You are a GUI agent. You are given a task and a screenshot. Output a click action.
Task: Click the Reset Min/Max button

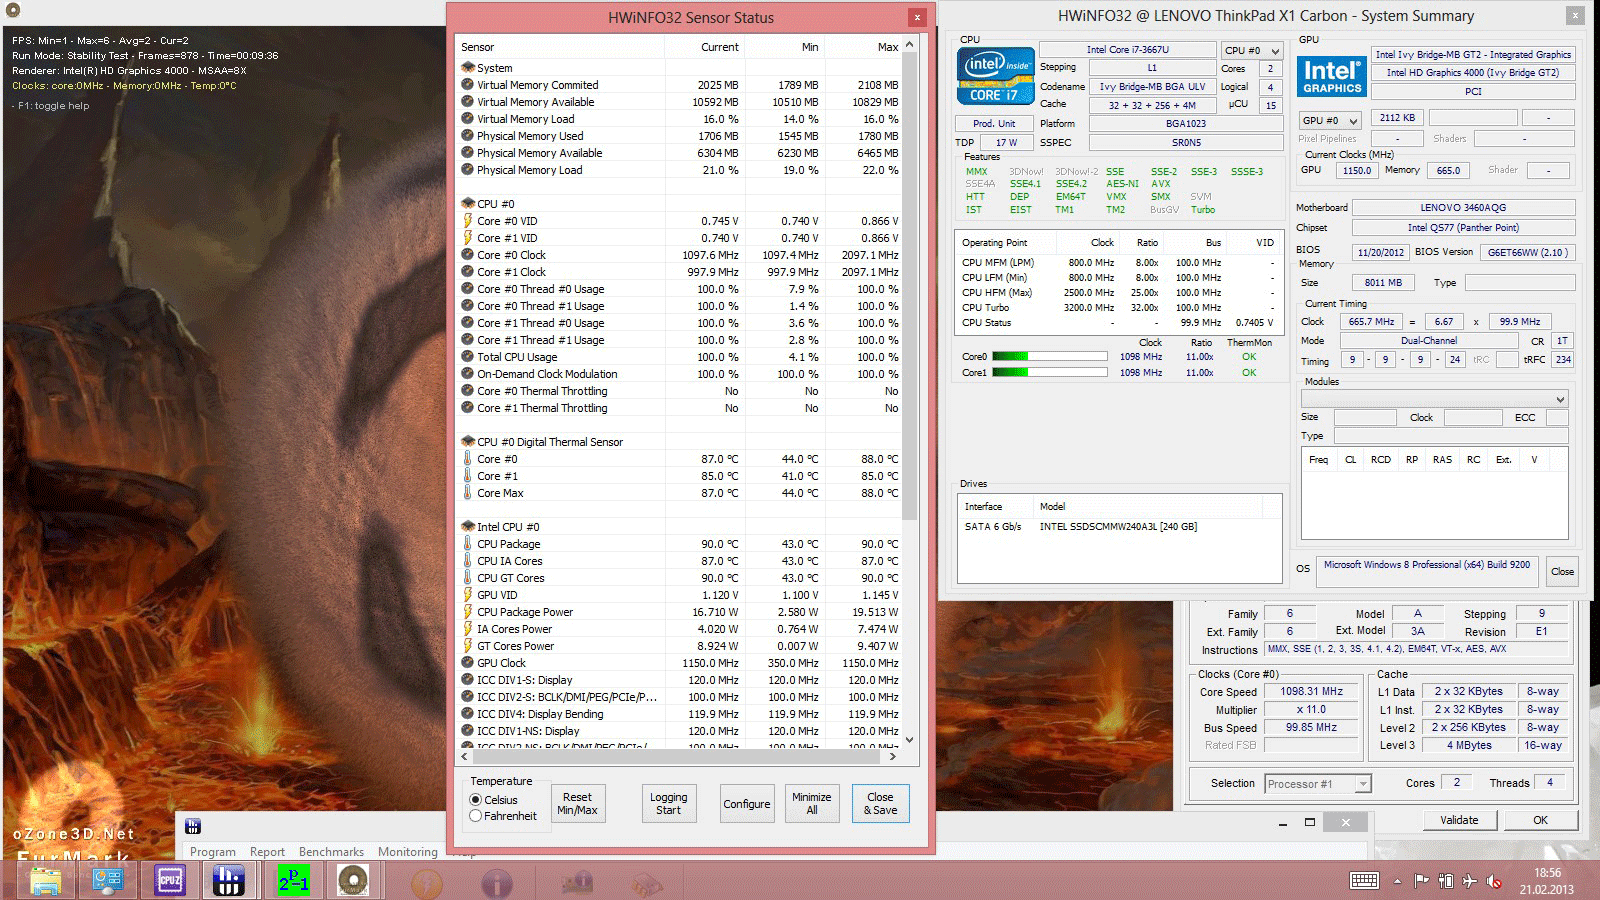(577, 804)
